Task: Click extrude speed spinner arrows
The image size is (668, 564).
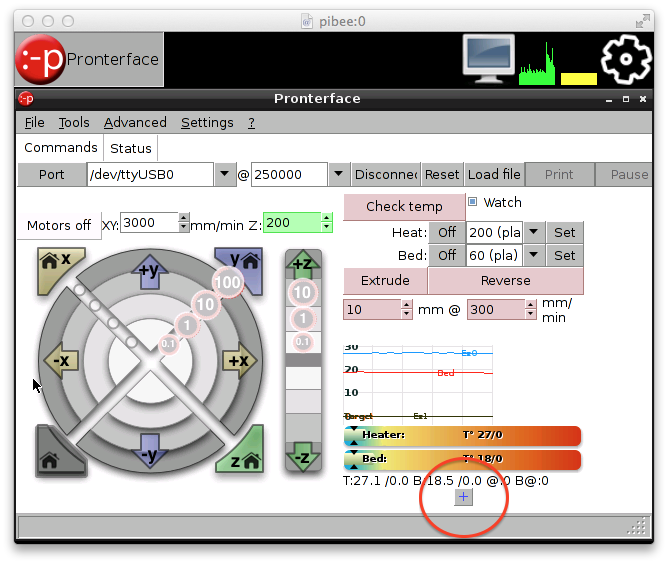Action: pyautogui.click(x=530, y=309)
